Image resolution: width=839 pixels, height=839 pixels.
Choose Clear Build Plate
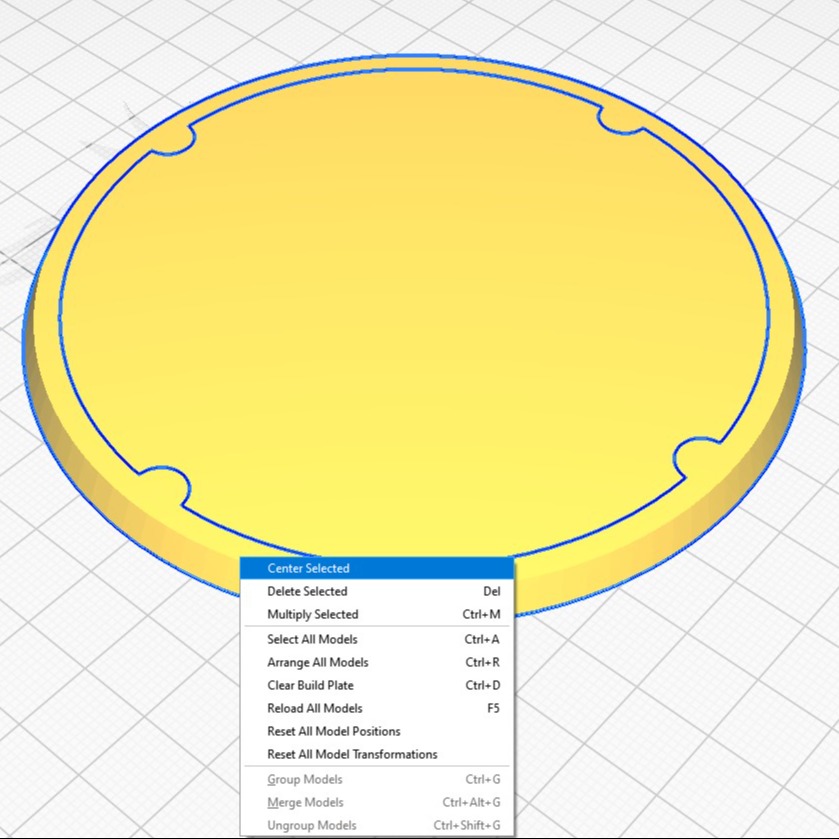(310, 685)
